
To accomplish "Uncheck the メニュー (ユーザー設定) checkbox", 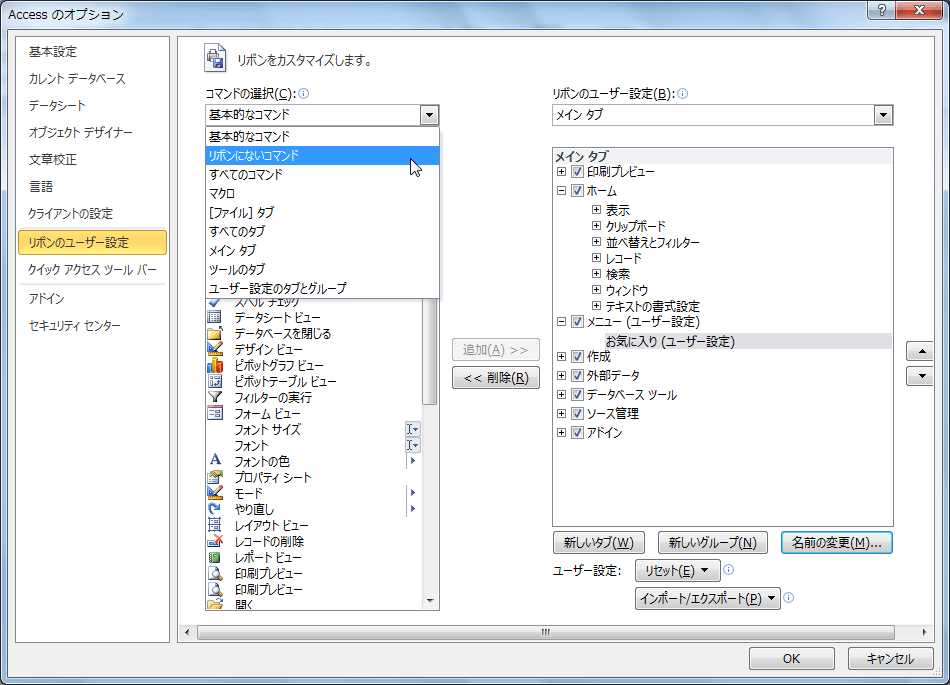I will pyautogui.click(x=577, y=322).
